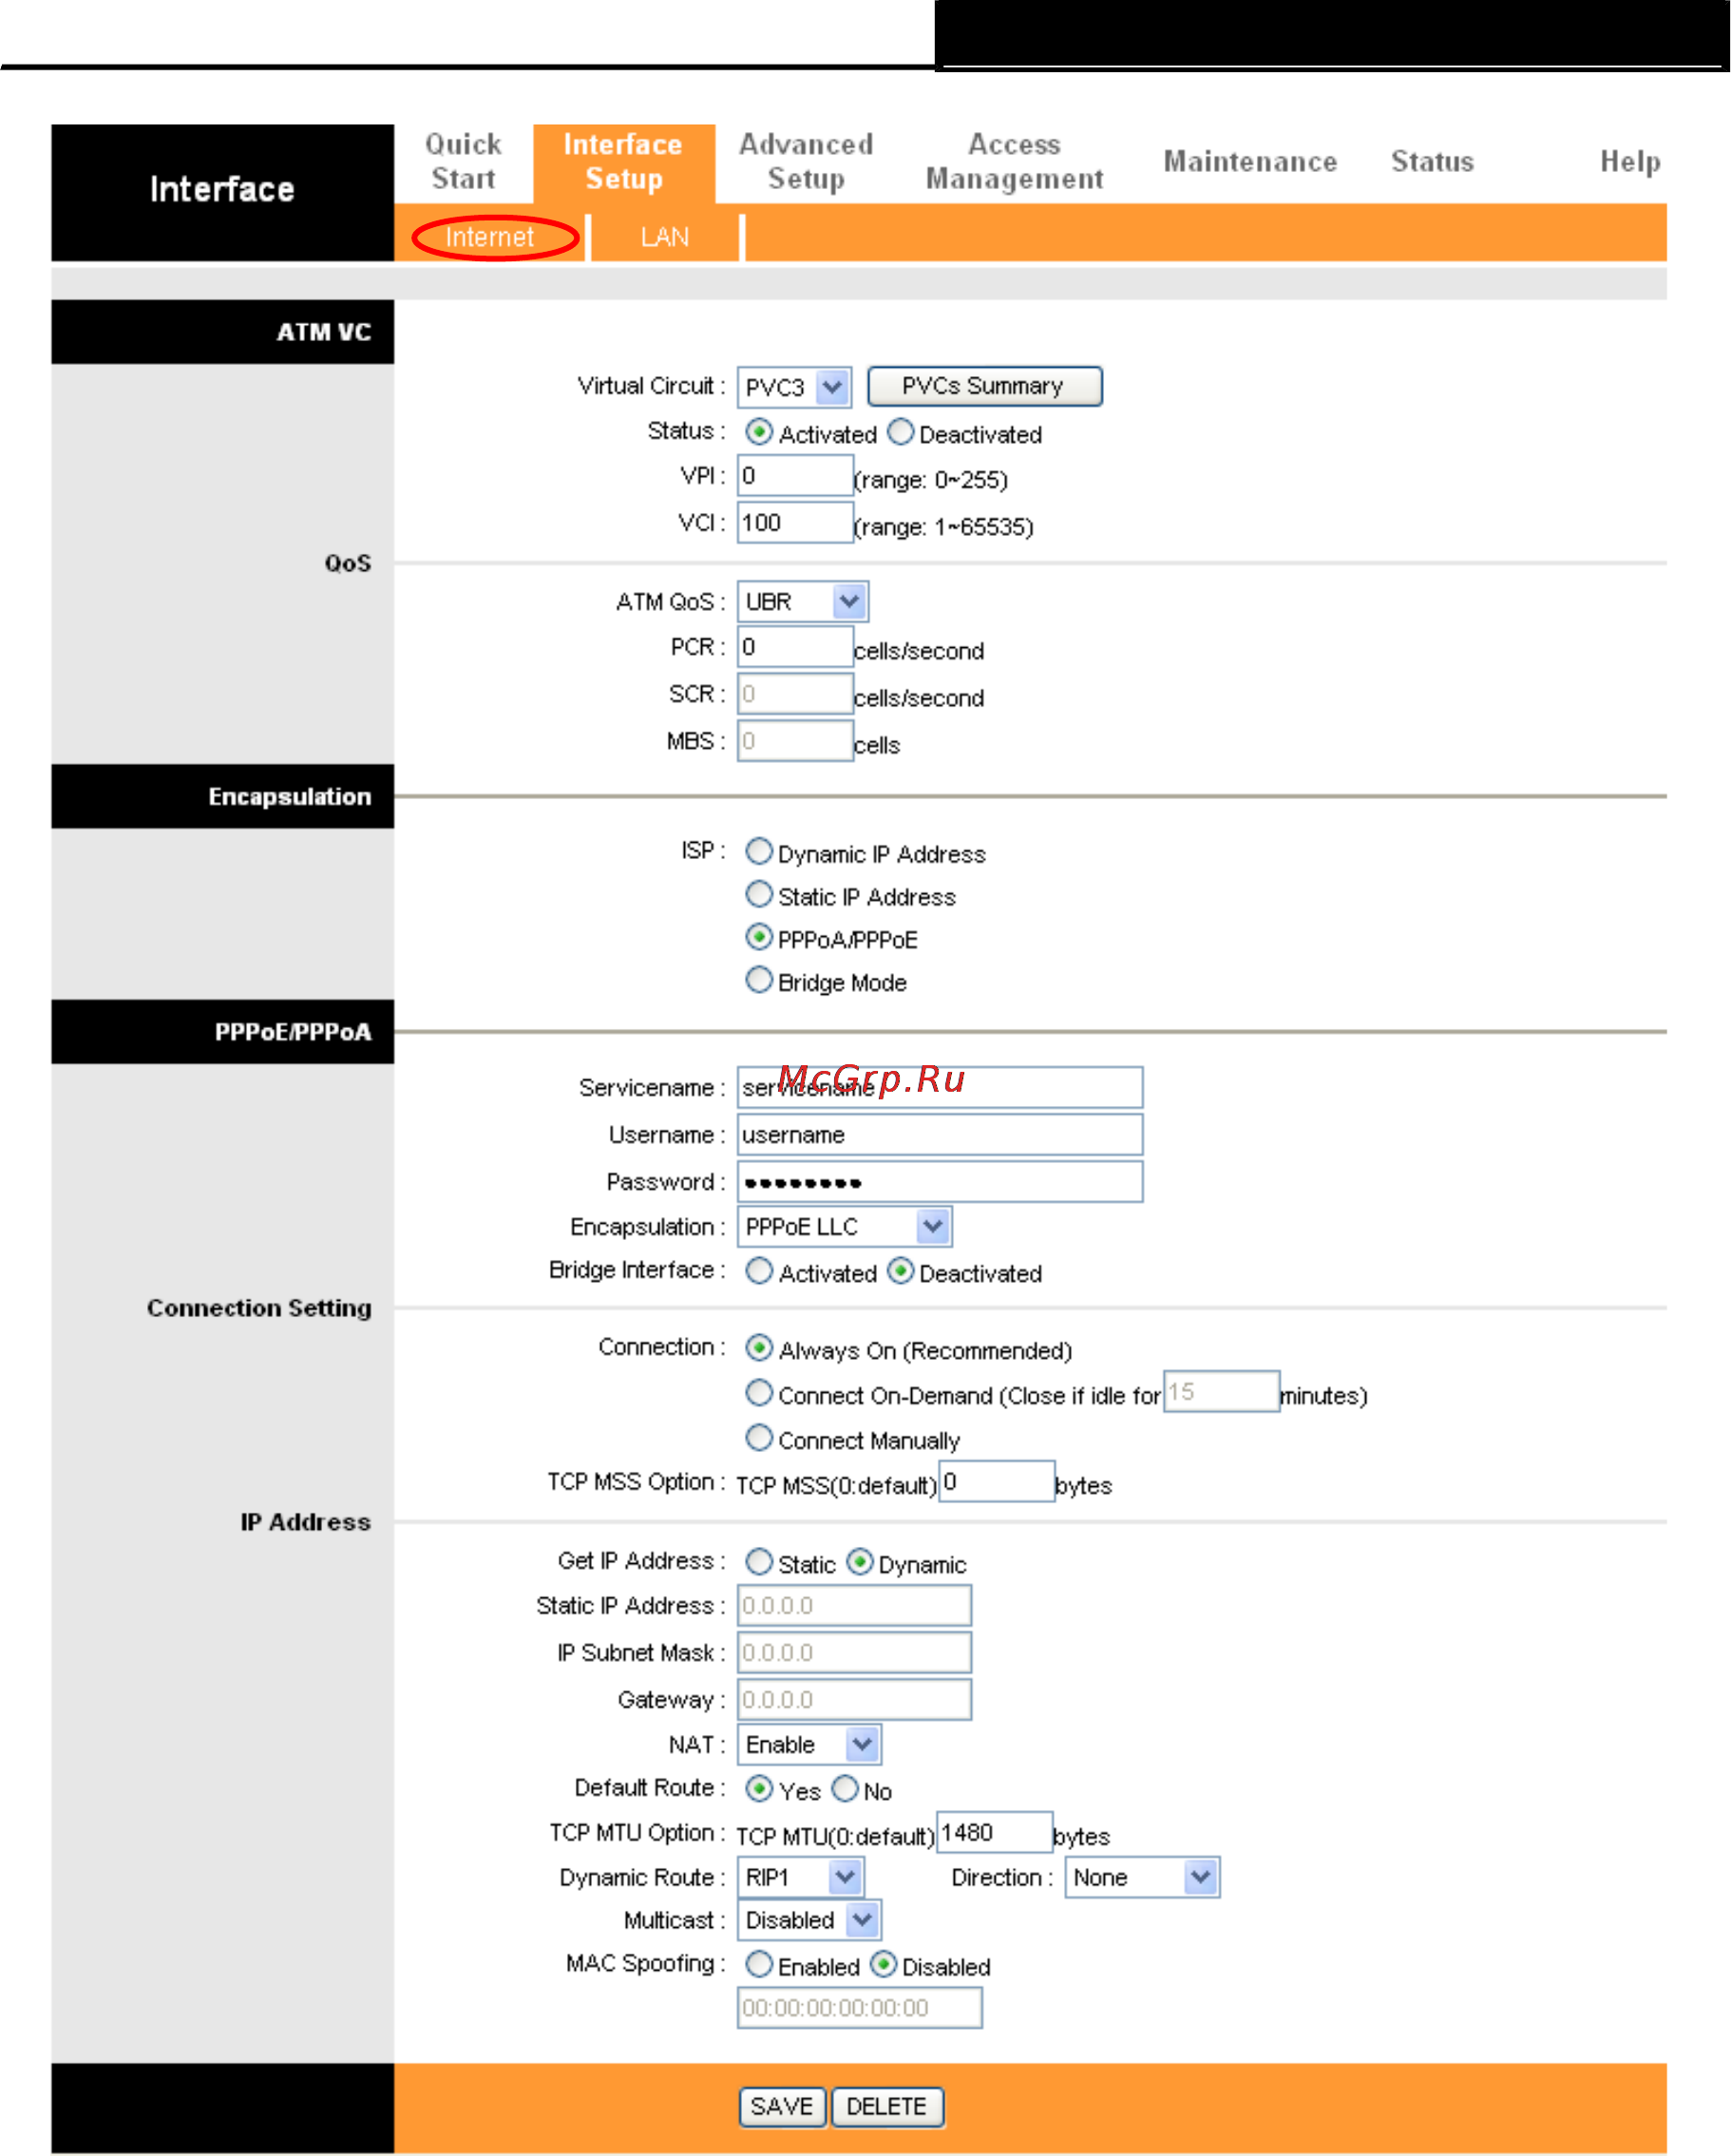
Task: Select Connect On-Demand connection option
Action: 759,1393
